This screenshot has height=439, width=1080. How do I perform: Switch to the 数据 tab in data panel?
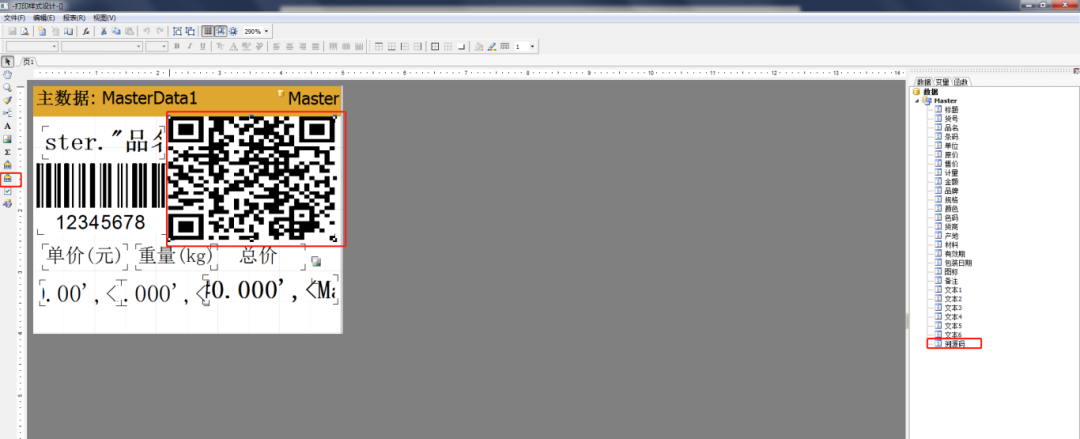(924, 82)
